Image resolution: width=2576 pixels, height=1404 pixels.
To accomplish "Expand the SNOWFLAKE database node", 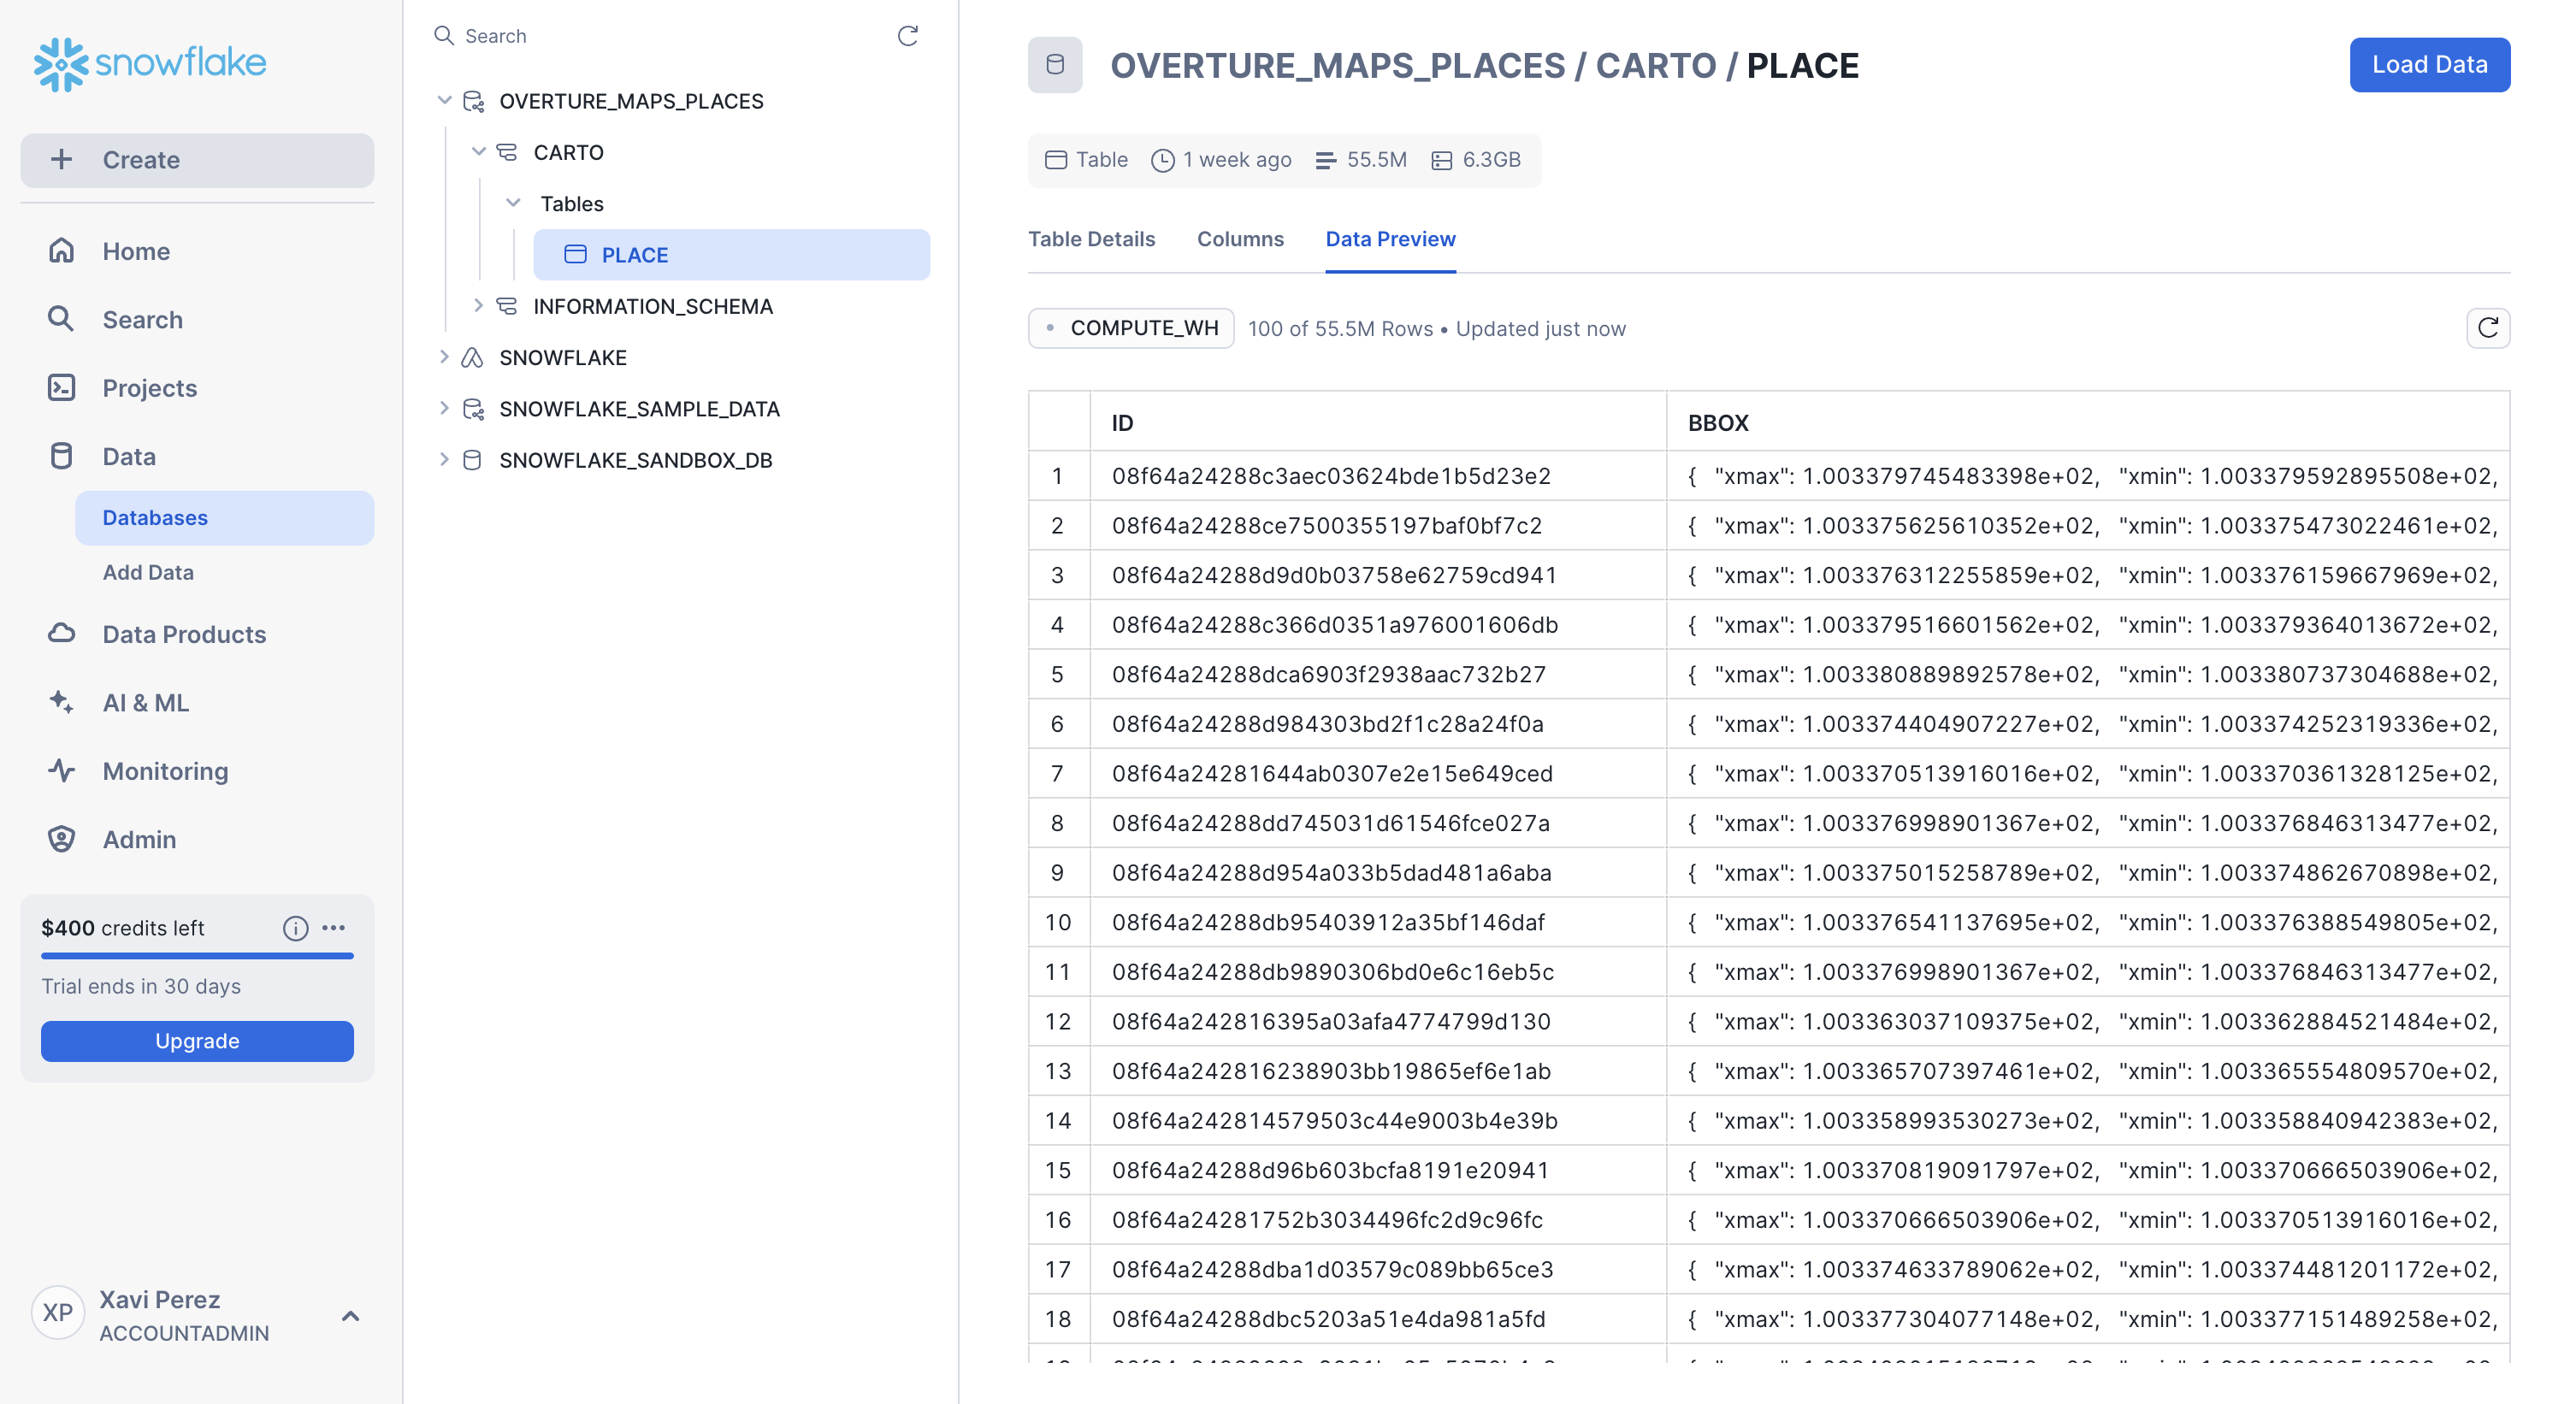I will [x=444, y=356].
